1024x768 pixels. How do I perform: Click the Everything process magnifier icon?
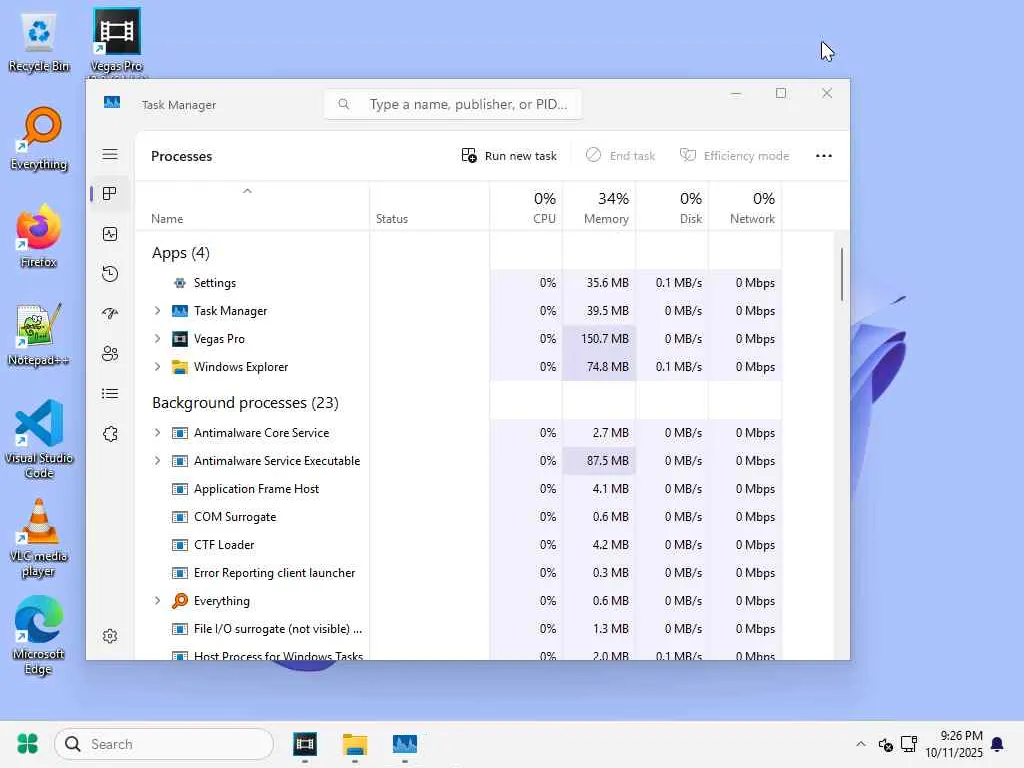point(180,601)
